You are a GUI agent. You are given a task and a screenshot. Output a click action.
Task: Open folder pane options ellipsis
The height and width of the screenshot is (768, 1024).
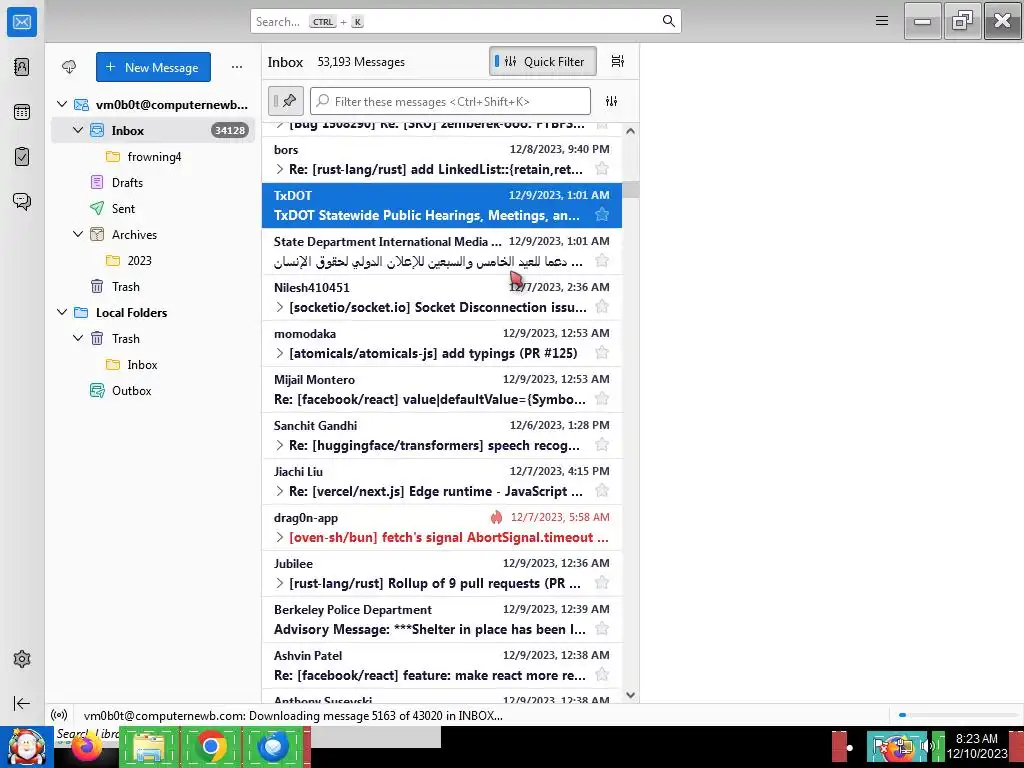click(237, 67)
